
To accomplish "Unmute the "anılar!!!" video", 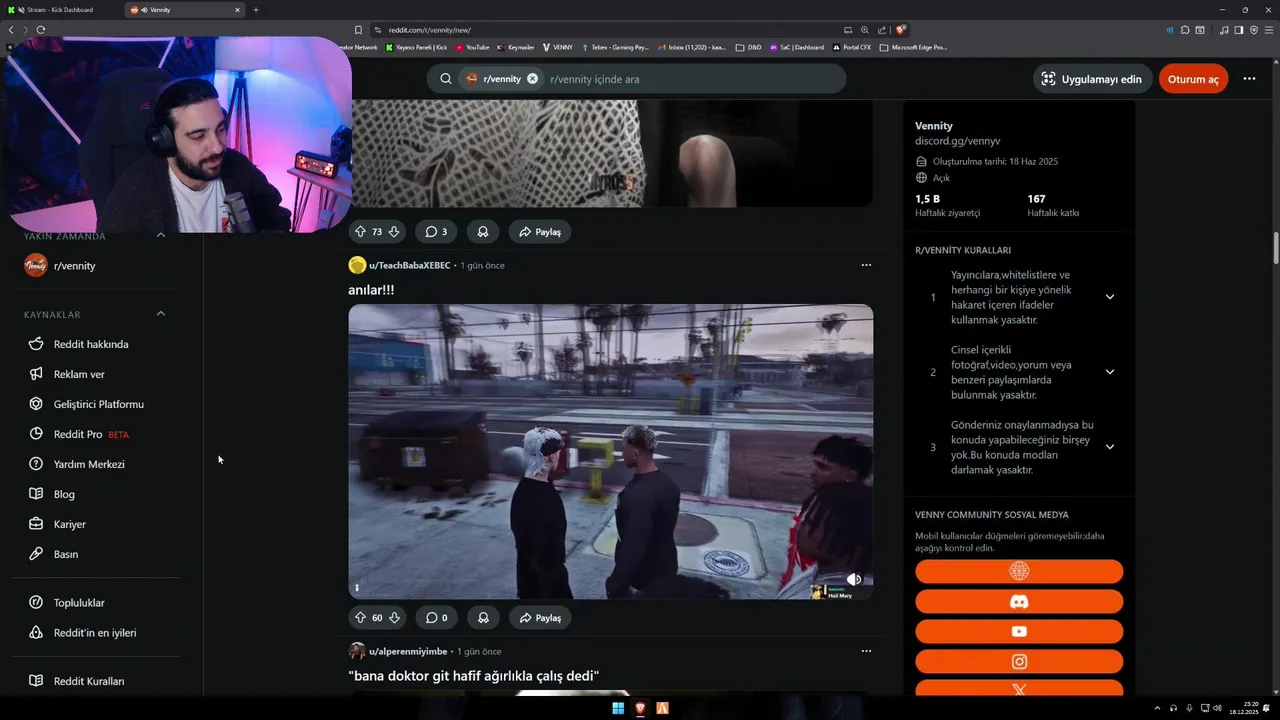I will [x=854, y=579].
